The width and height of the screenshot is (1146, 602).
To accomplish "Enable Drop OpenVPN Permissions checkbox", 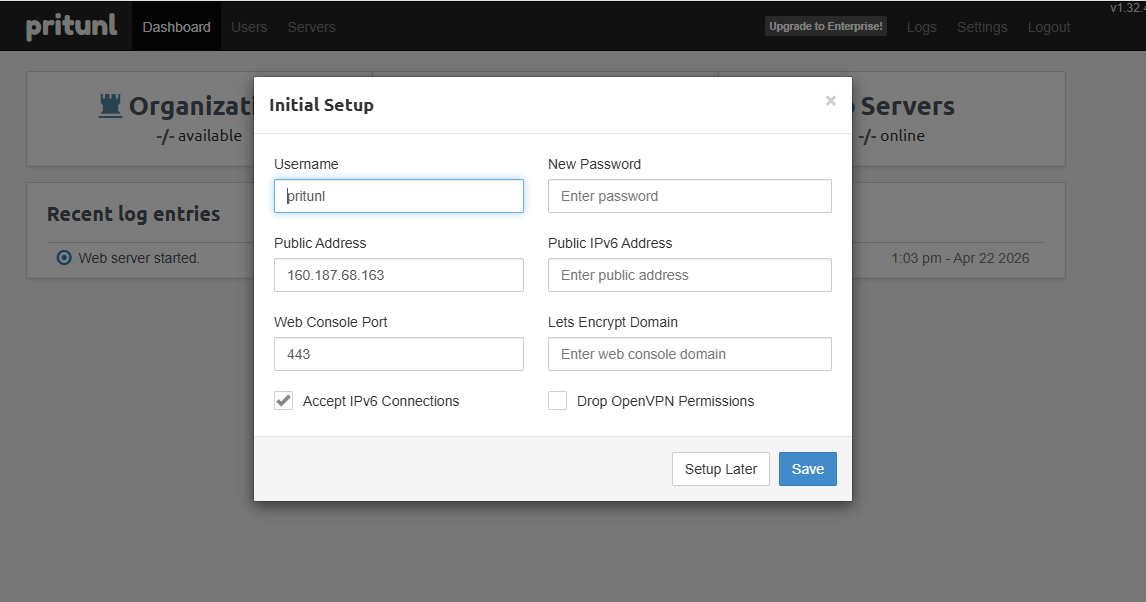I will (x=558, y=400).
